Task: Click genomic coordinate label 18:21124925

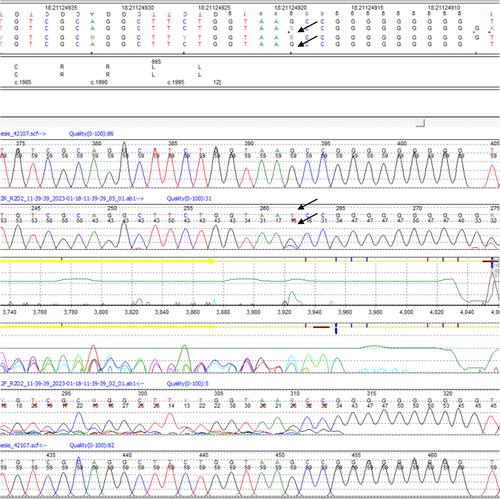Action: point(214,7)
